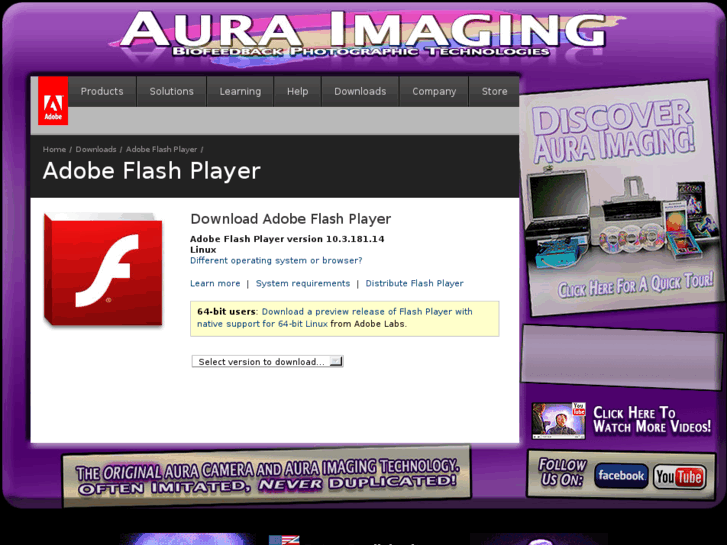The image size is (727, 545).
Task: Click the 64-bit Linux preview release link
Action: (334, 318)
